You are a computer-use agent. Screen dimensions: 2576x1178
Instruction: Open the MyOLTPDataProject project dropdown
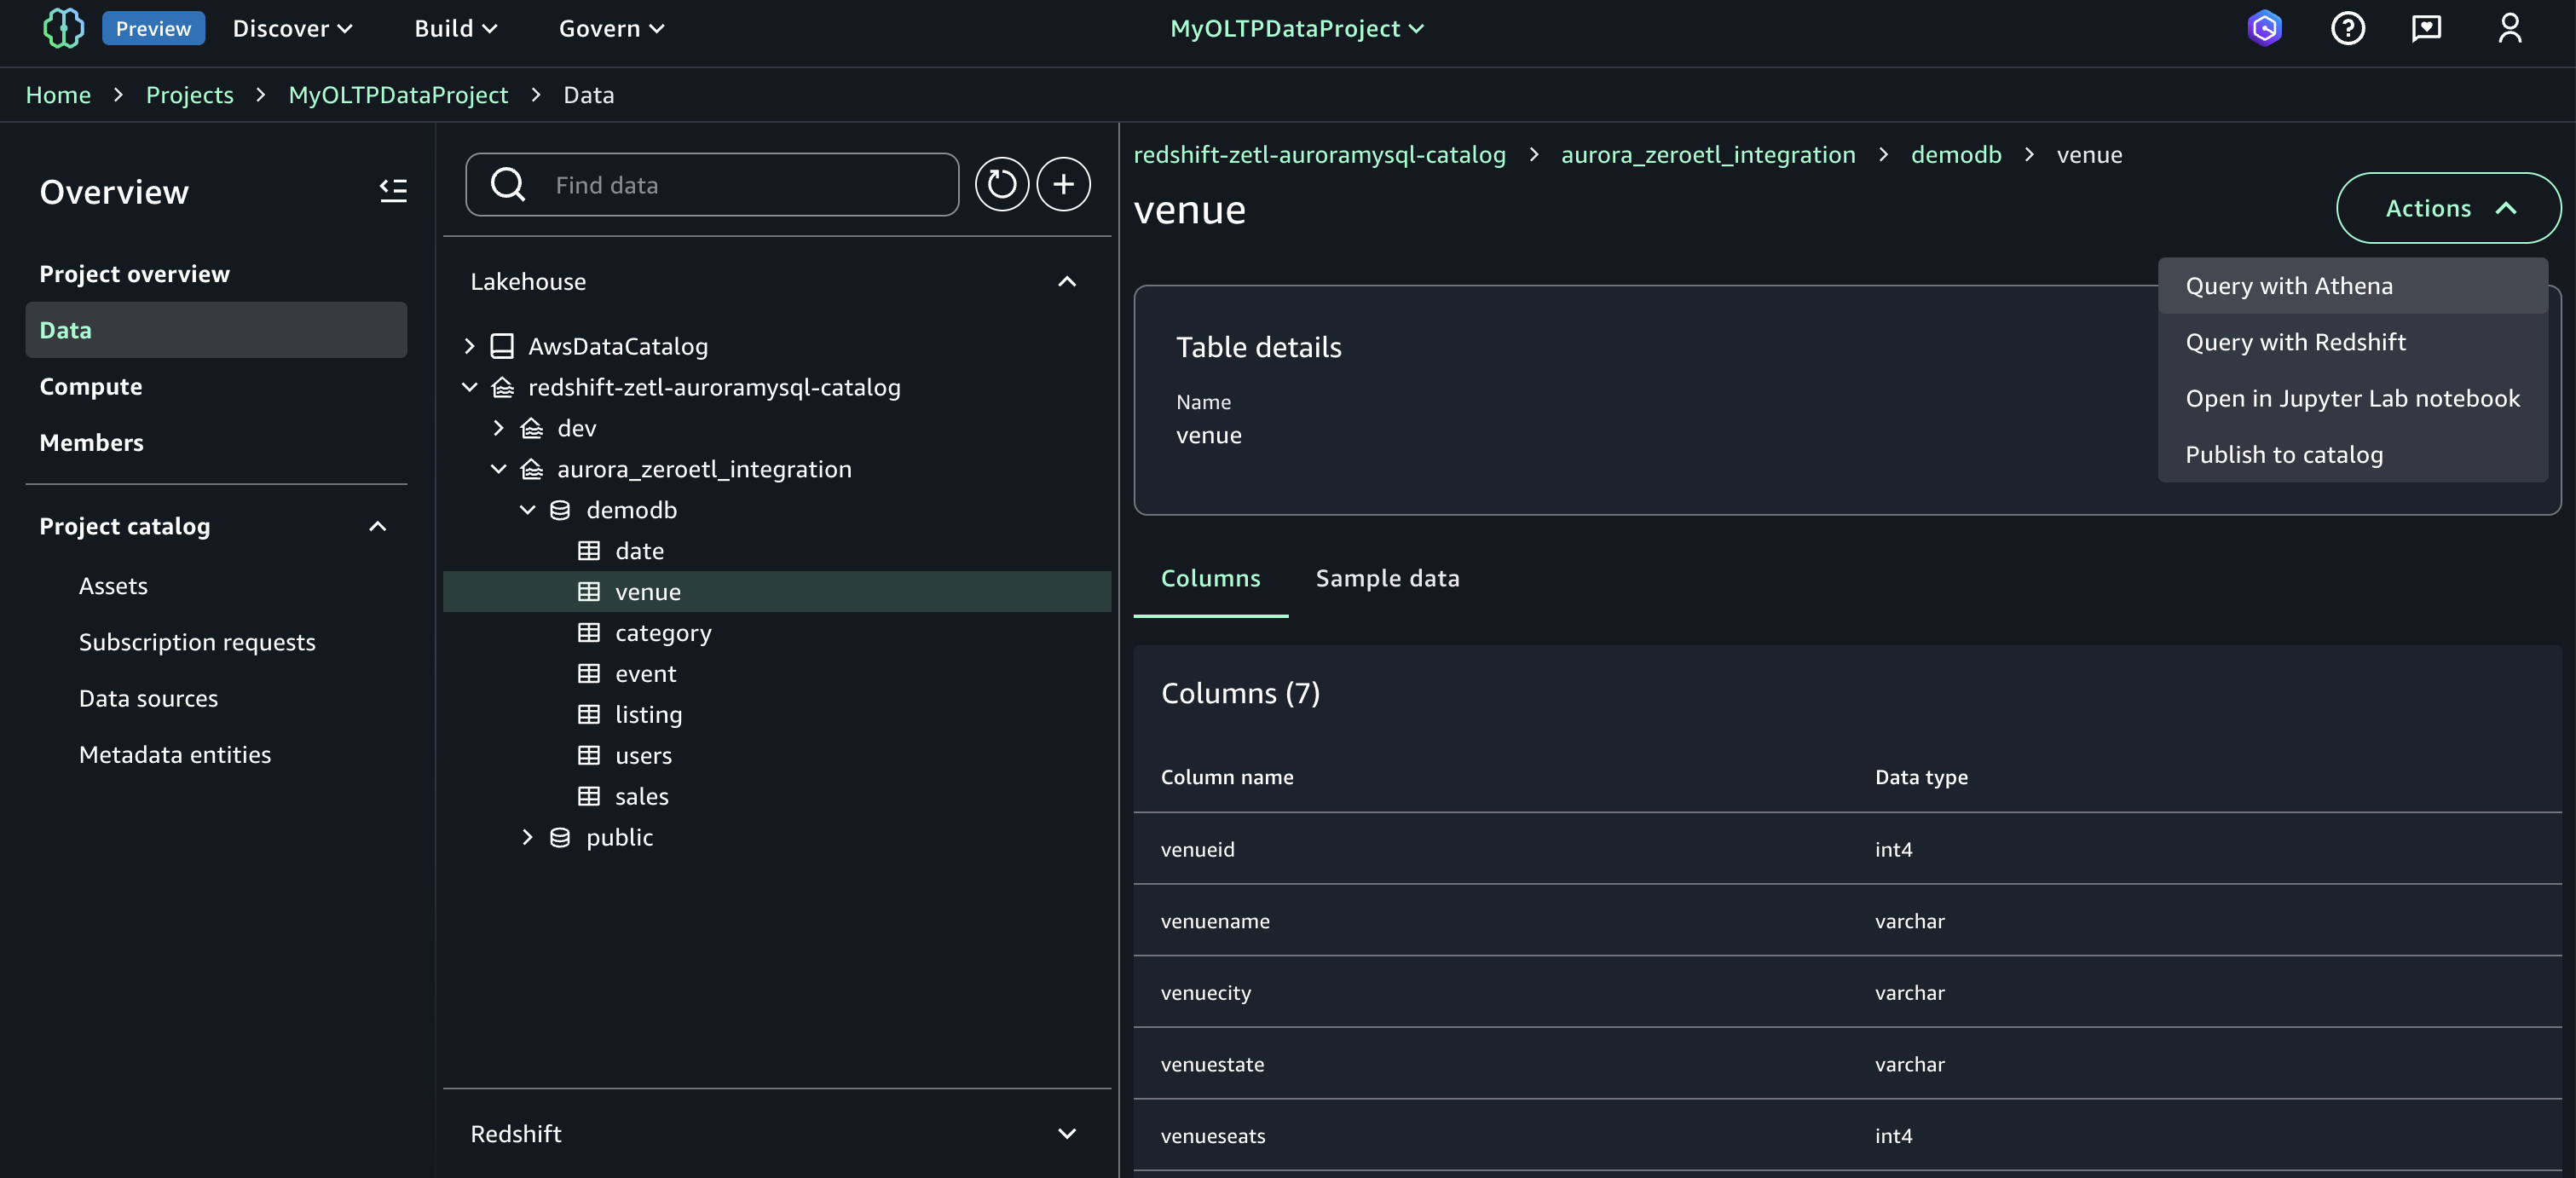1296,28
